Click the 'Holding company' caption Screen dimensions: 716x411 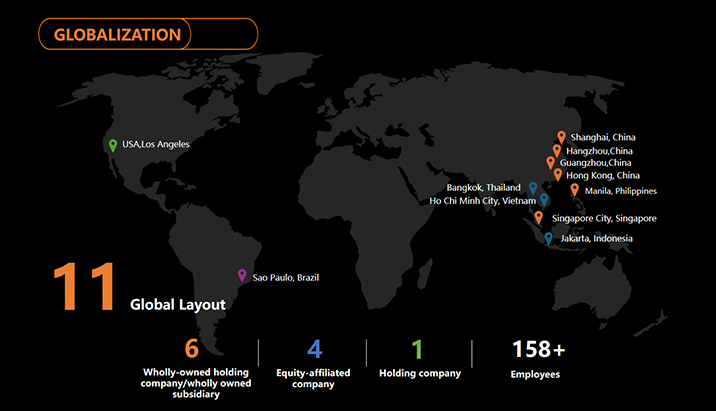[x=420, y=373]
